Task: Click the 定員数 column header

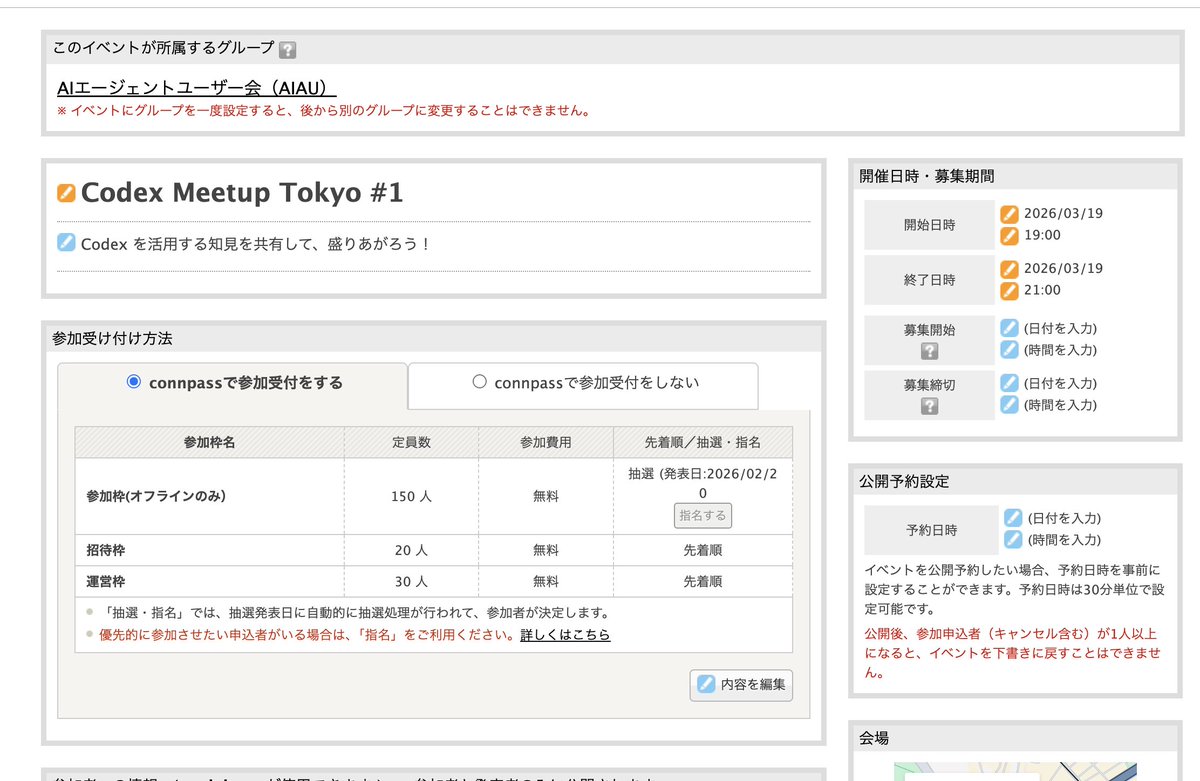Action: tap(411, 442)
